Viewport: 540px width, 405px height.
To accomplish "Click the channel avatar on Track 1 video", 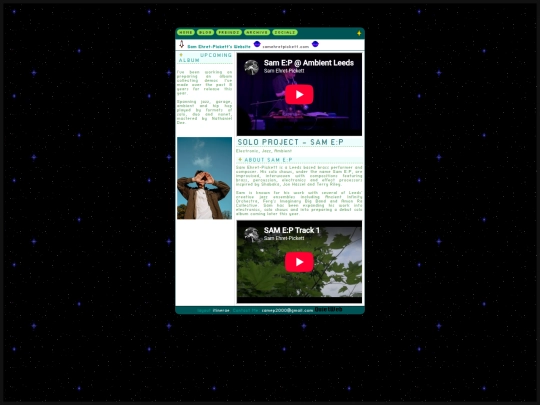I will click(251, 235).
